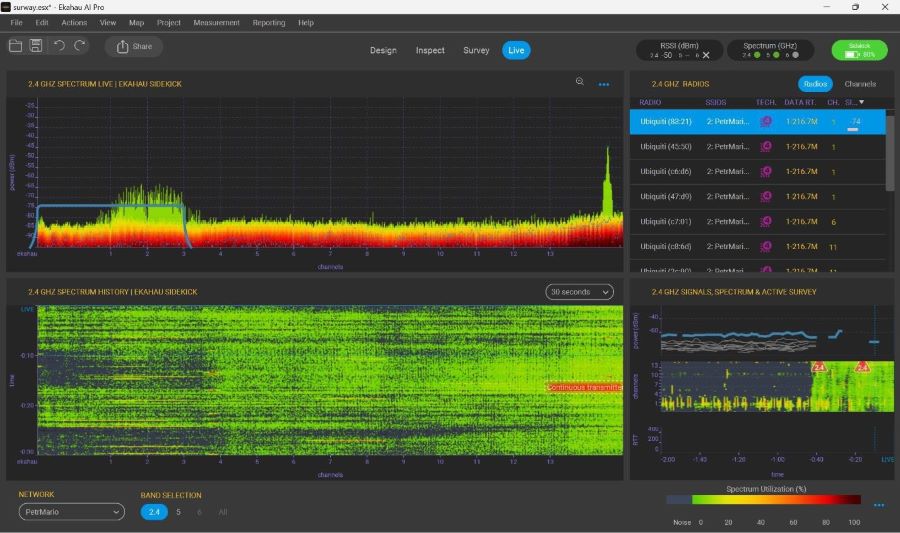Viewport: 900px width, 533px height.
Task: Open the Project menu
Action: [169, 23]
